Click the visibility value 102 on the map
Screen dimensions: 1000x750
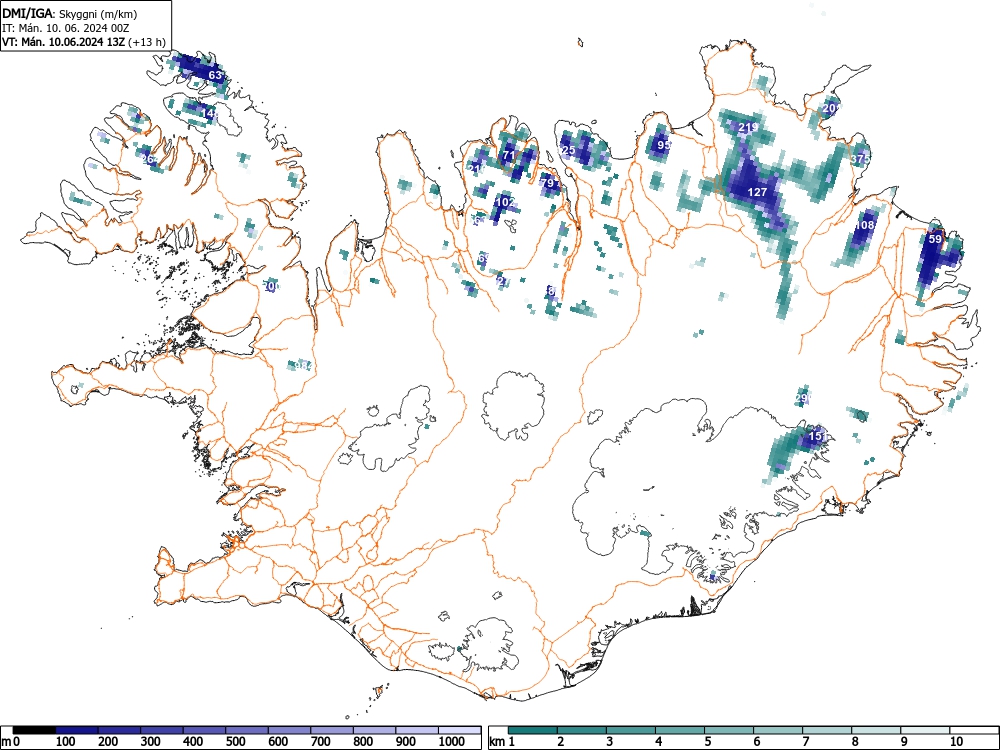tap(505, 202)
